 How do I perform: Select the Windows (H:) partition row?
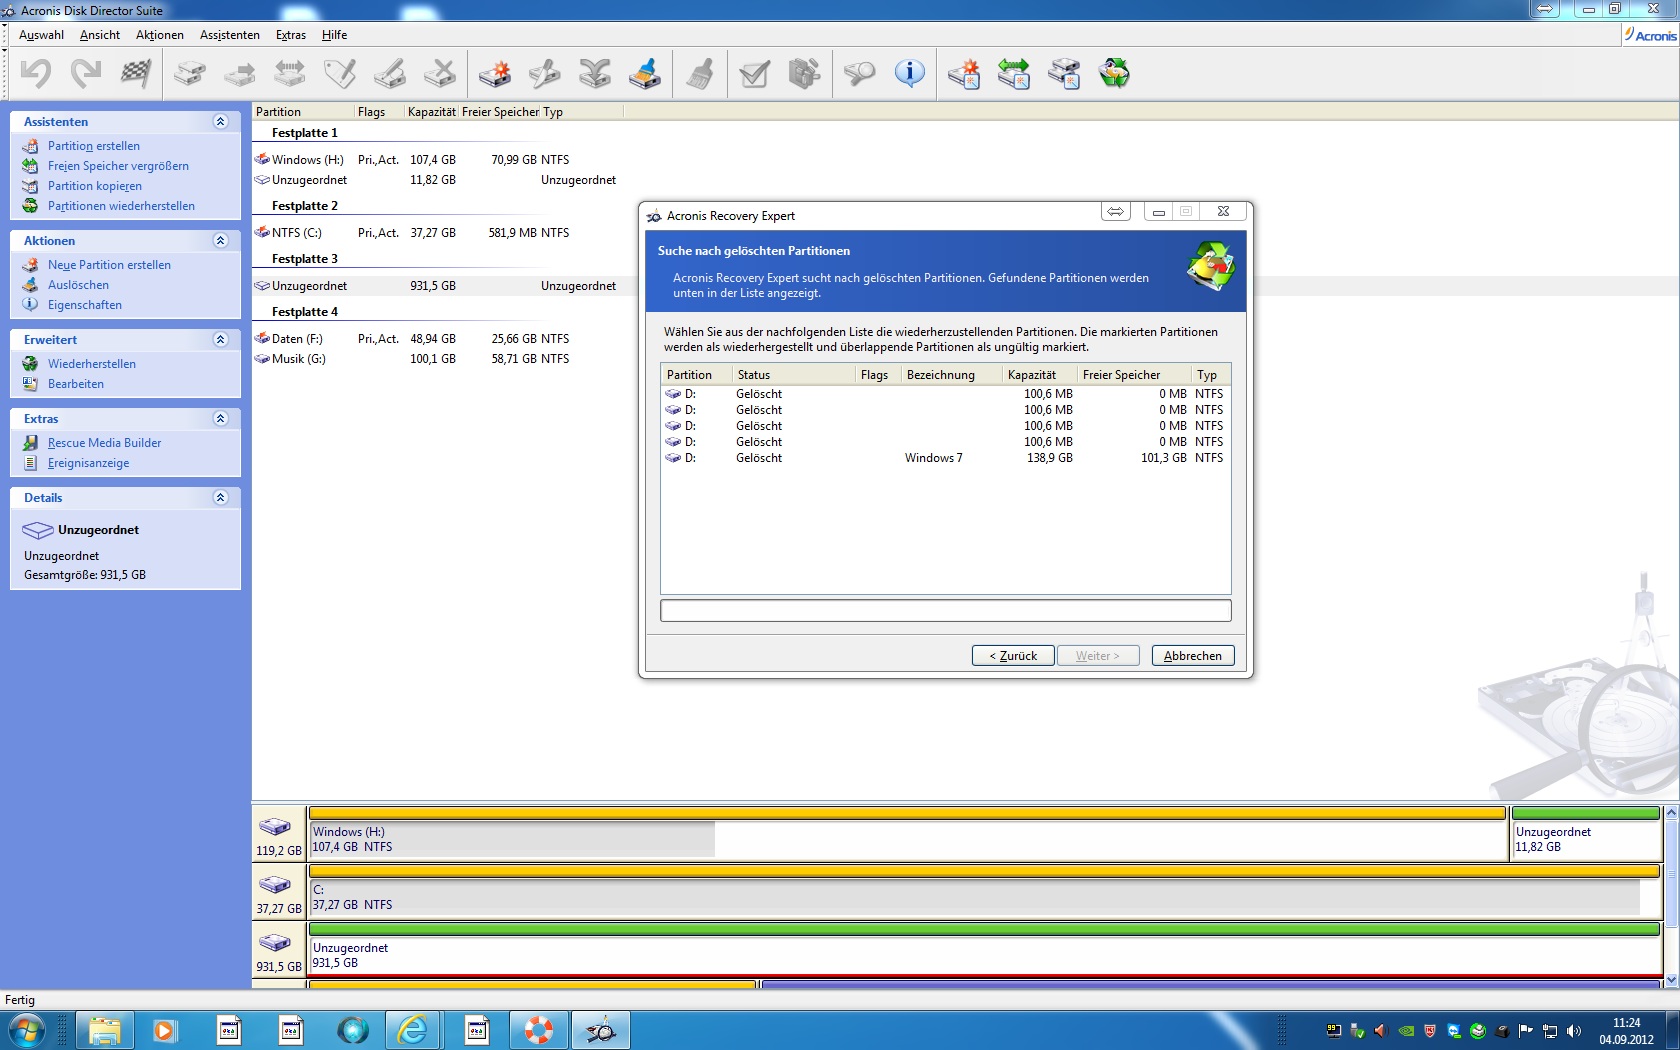pyautogui.click(x=438, y=160)
